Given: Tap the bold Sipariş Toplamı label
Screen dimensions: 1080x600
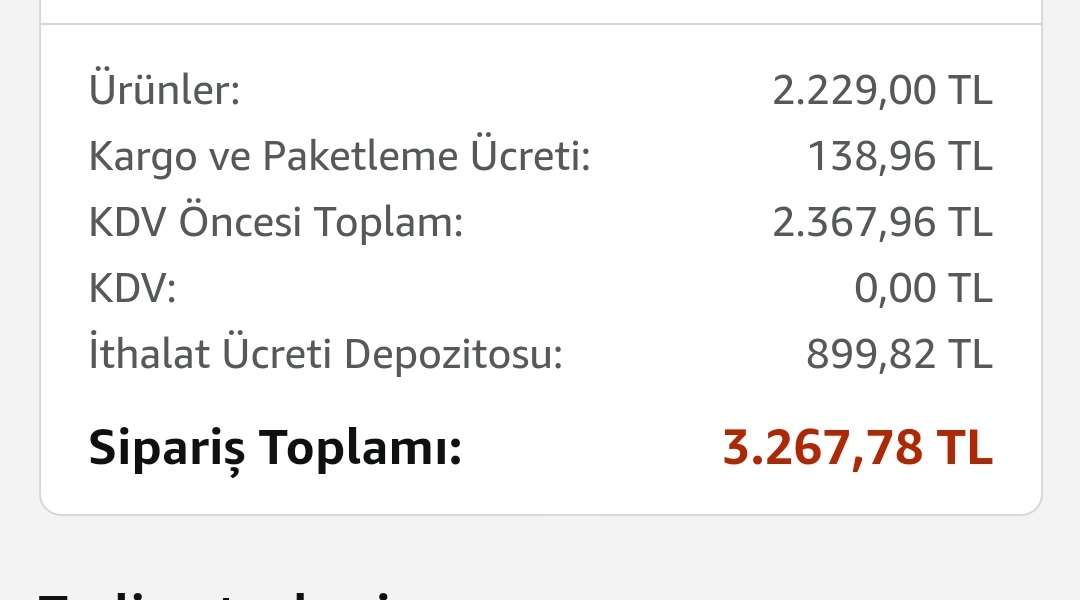Looking at the screenshot, I should pos(275,447).
